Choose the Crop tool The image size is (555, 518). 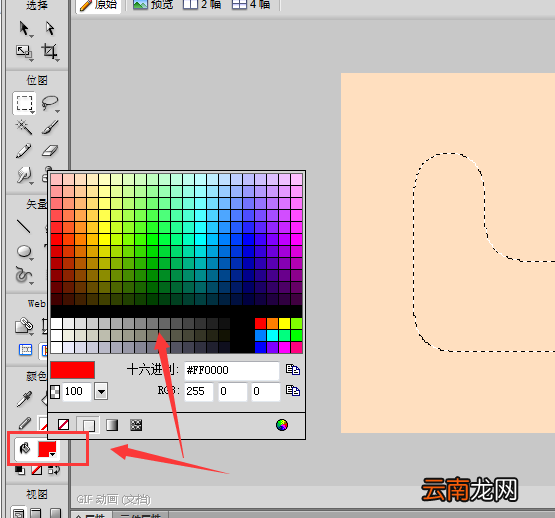click(50, 52)
